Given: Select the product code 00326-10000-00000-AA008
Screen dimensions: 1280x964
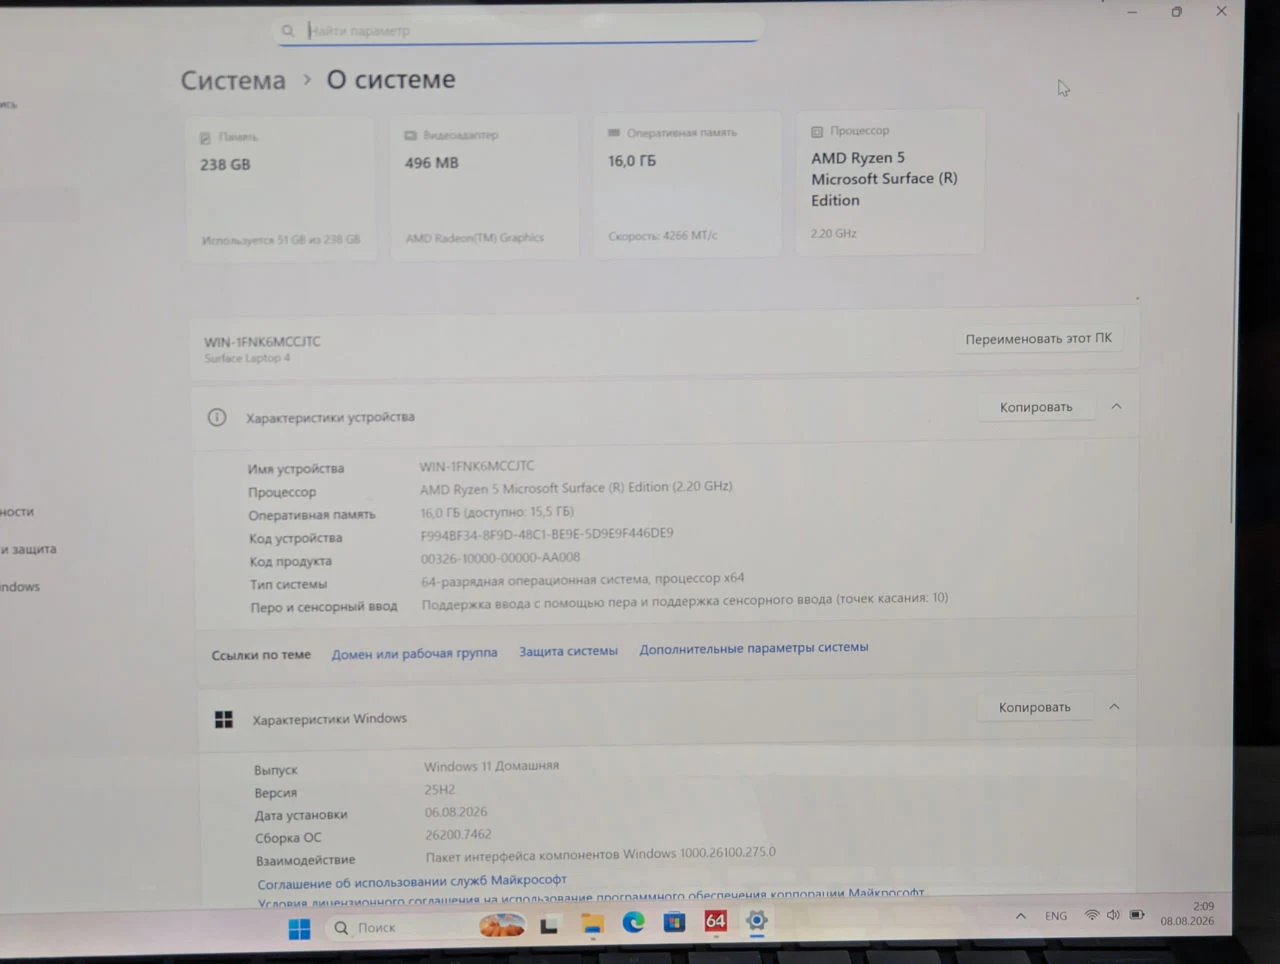Looking at the screenshot, I should [500, 558].
